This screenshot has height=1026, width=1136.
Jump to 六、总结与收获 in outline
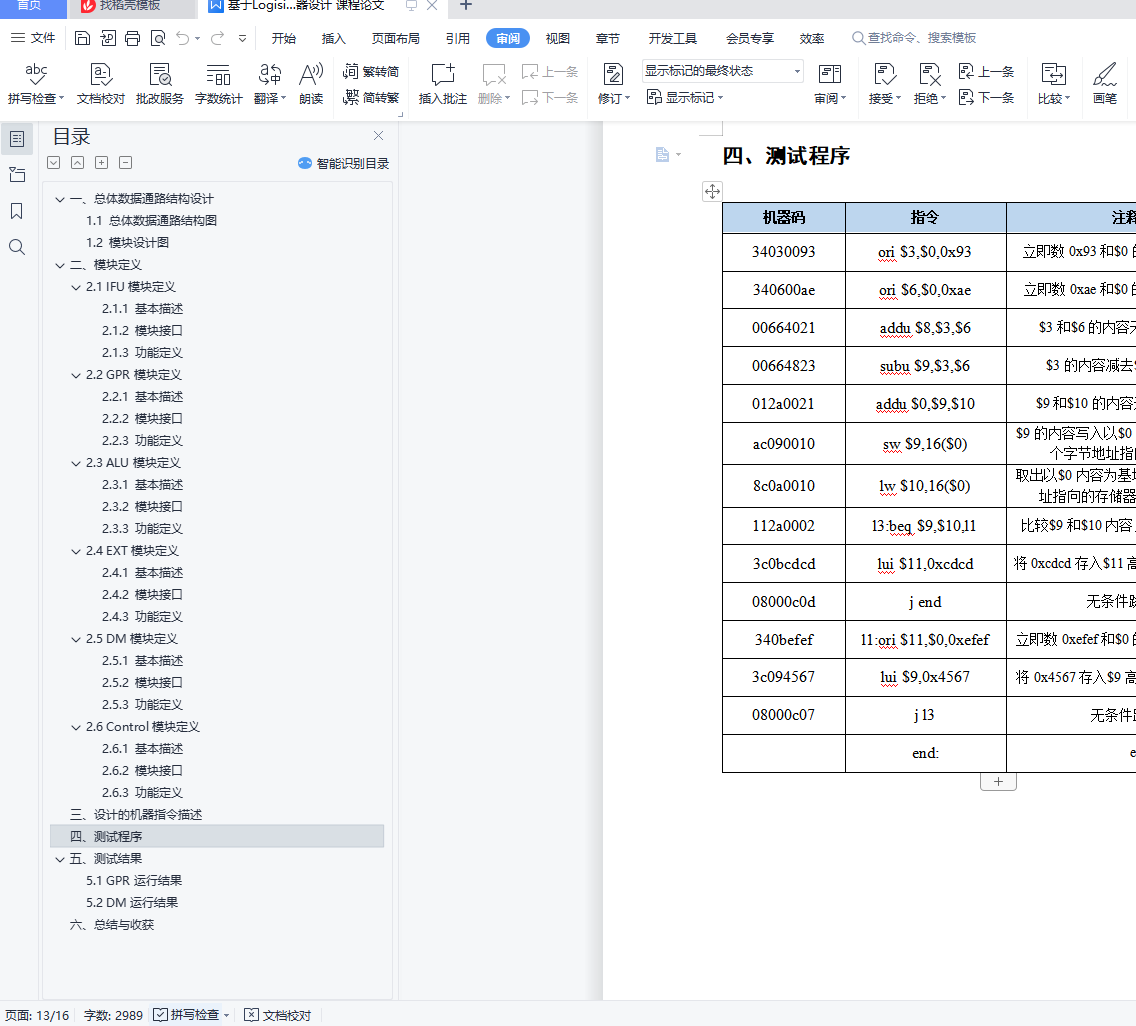coord(112,925)
